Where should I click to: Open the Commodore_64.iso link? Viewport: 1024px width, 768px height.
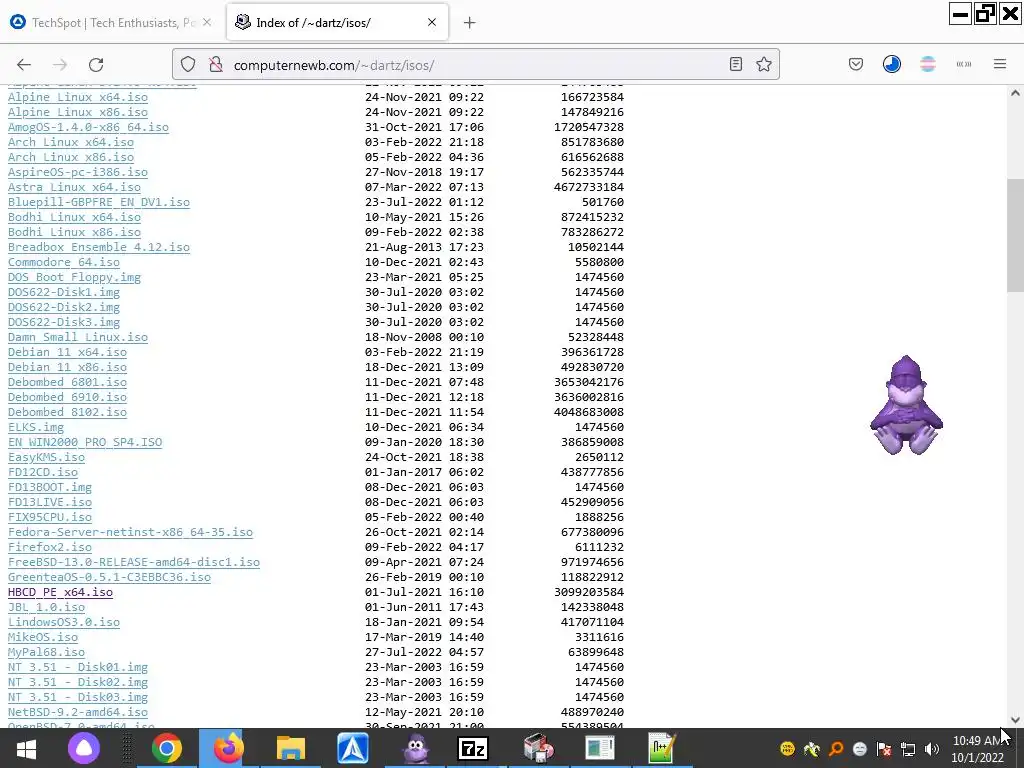click(63, 263)
